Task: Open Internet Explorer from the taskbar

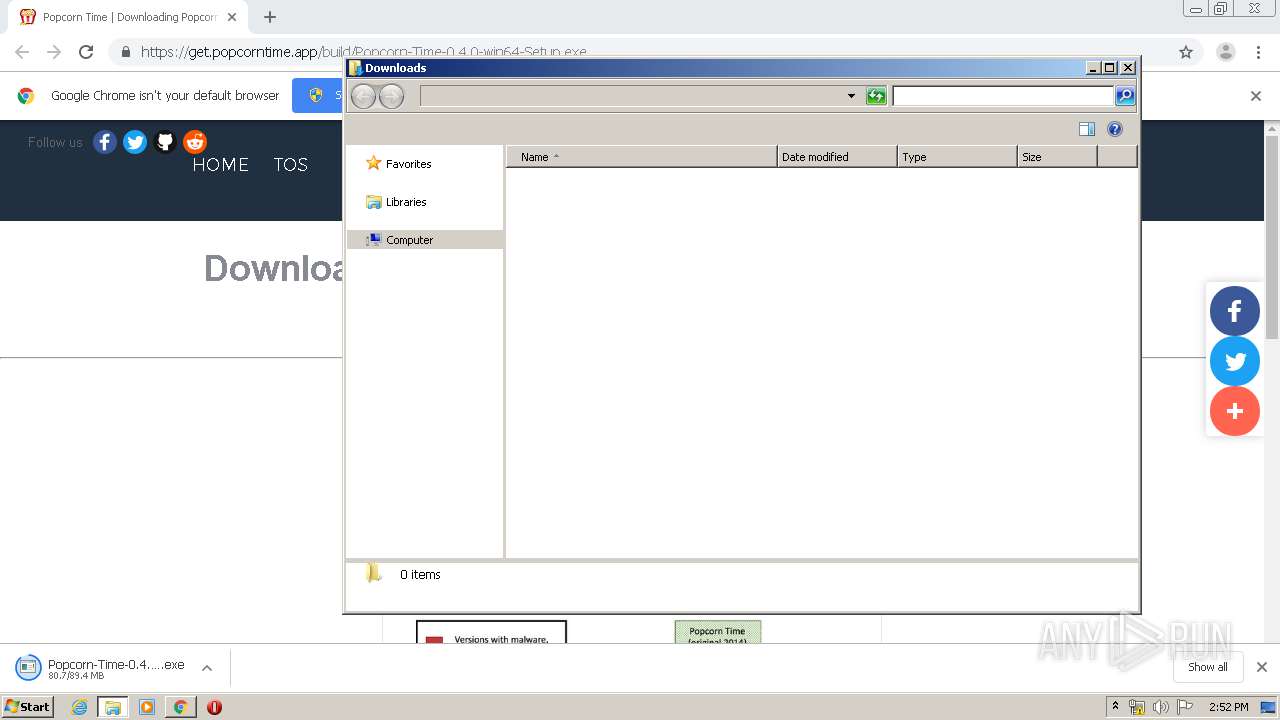Action: coord(79,707)
